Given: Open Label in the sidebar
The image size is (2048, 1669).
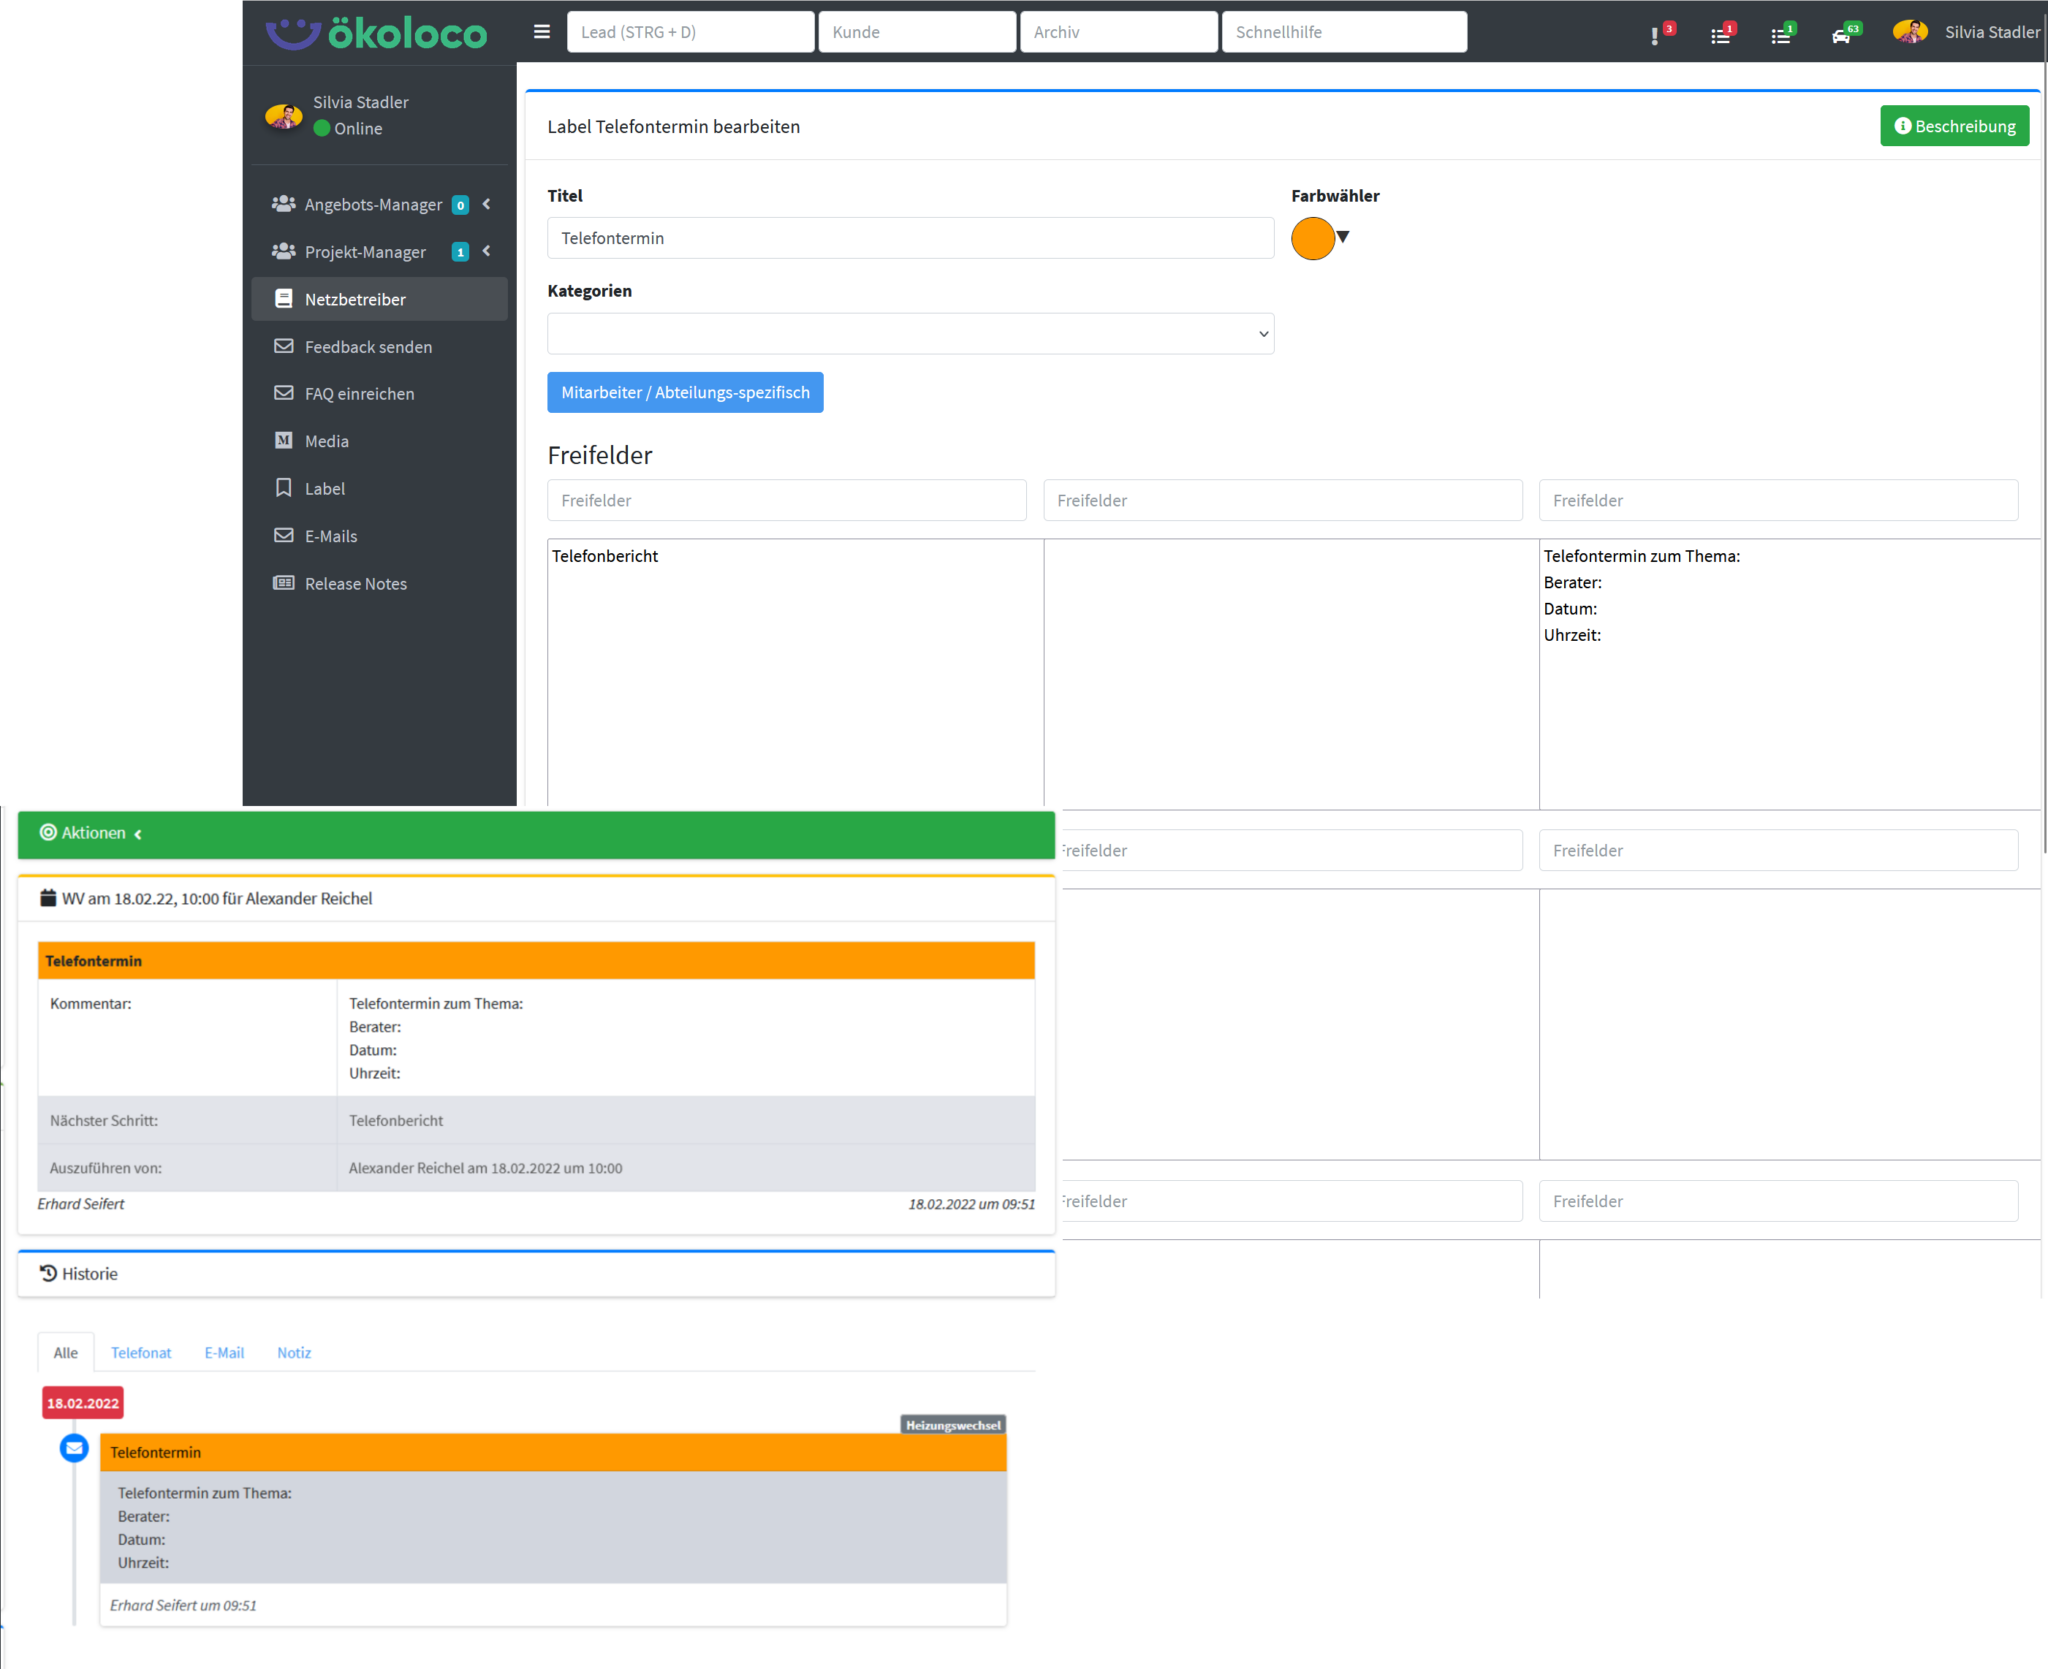Looking at the screenshot, I should click(x=325, y=489).
